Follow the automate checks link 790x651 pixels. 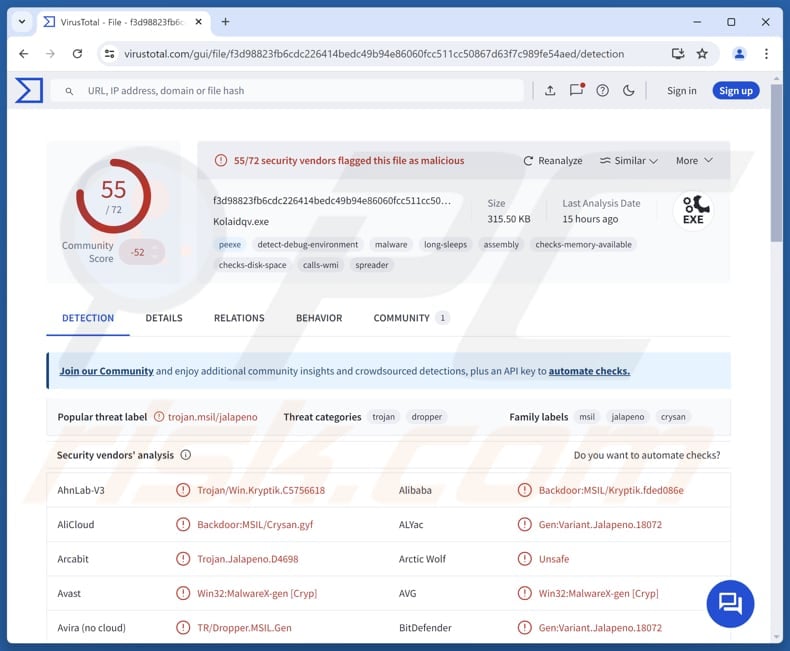(589, 371)
